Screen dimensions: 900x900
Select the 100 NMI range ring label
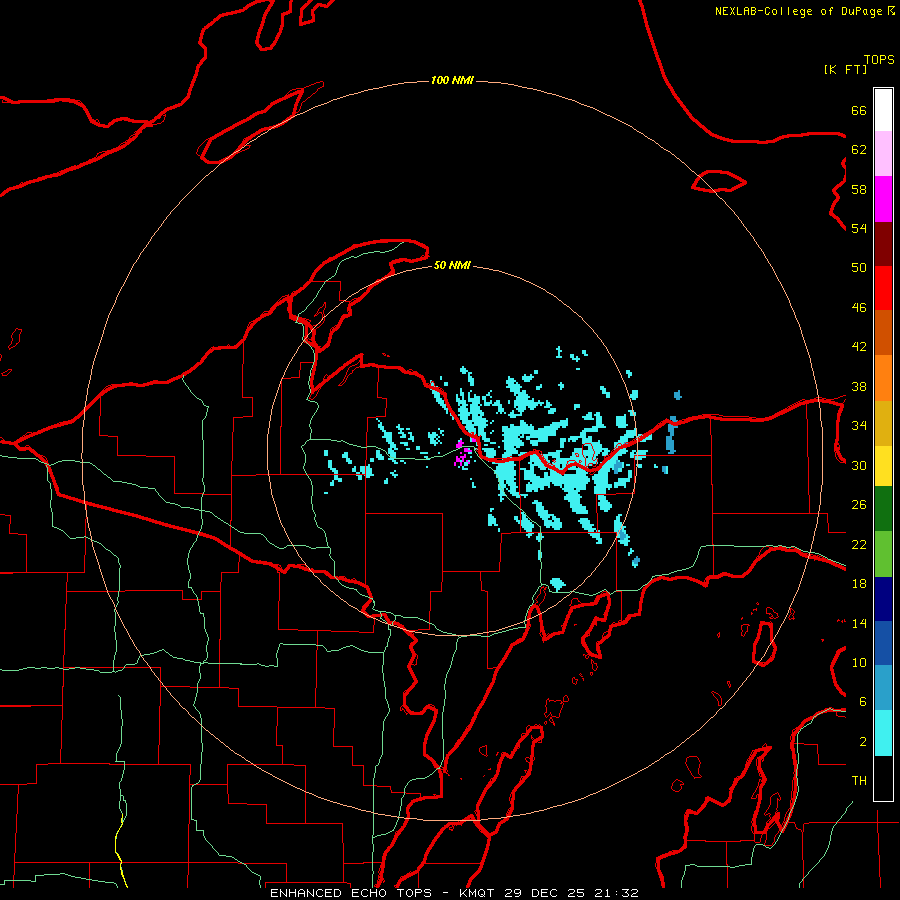[x=452, y=80]
